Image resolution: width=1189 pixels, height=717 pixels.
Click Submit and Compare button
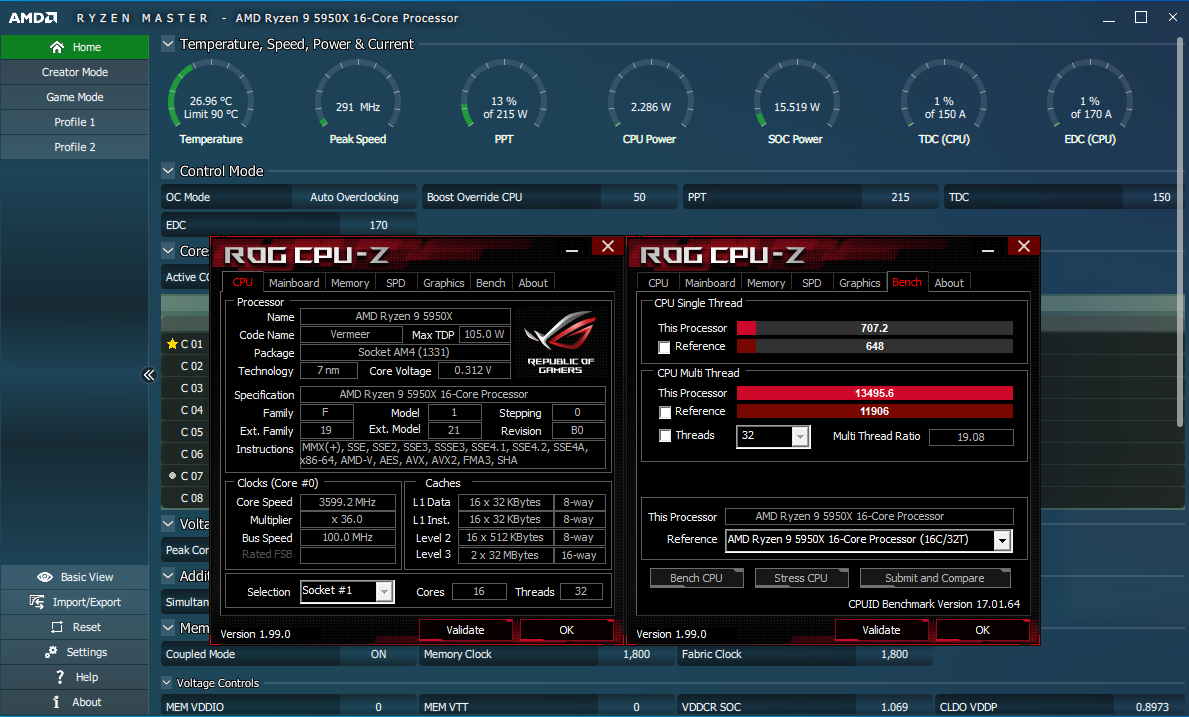pyautogui.click(x=934, y=578)
